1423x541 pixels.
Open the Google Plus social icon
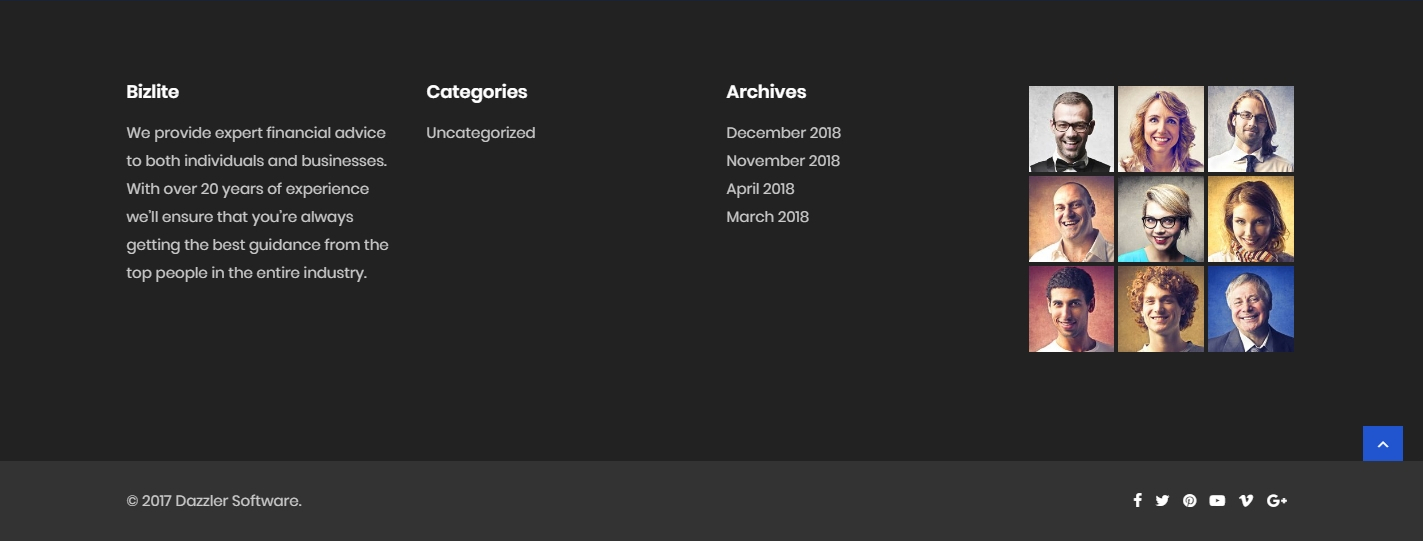tap(1277, 501)
